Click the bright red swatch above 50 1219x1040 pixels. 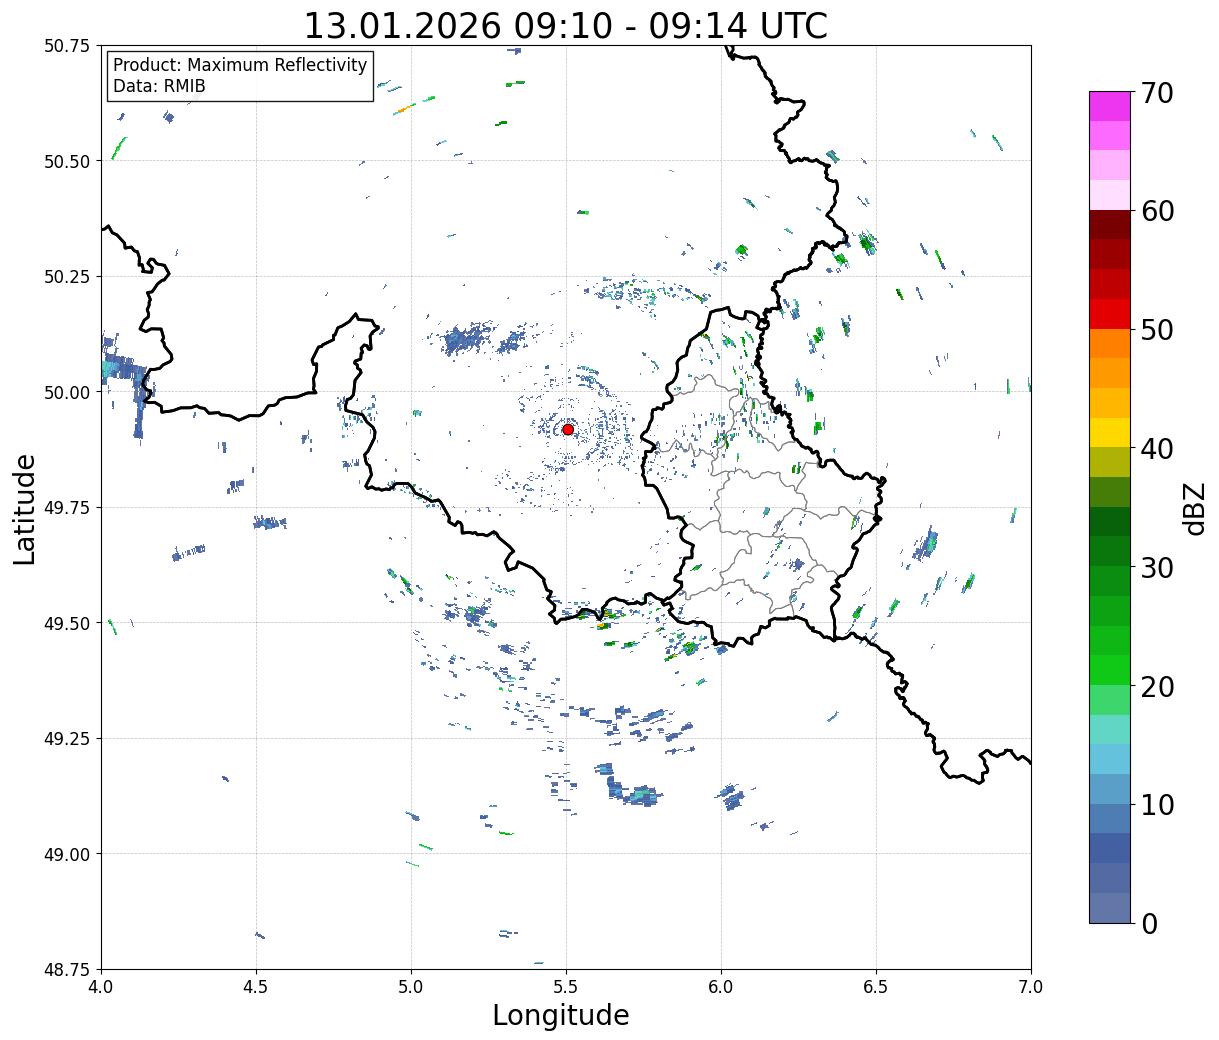(x=1109, y=314)
